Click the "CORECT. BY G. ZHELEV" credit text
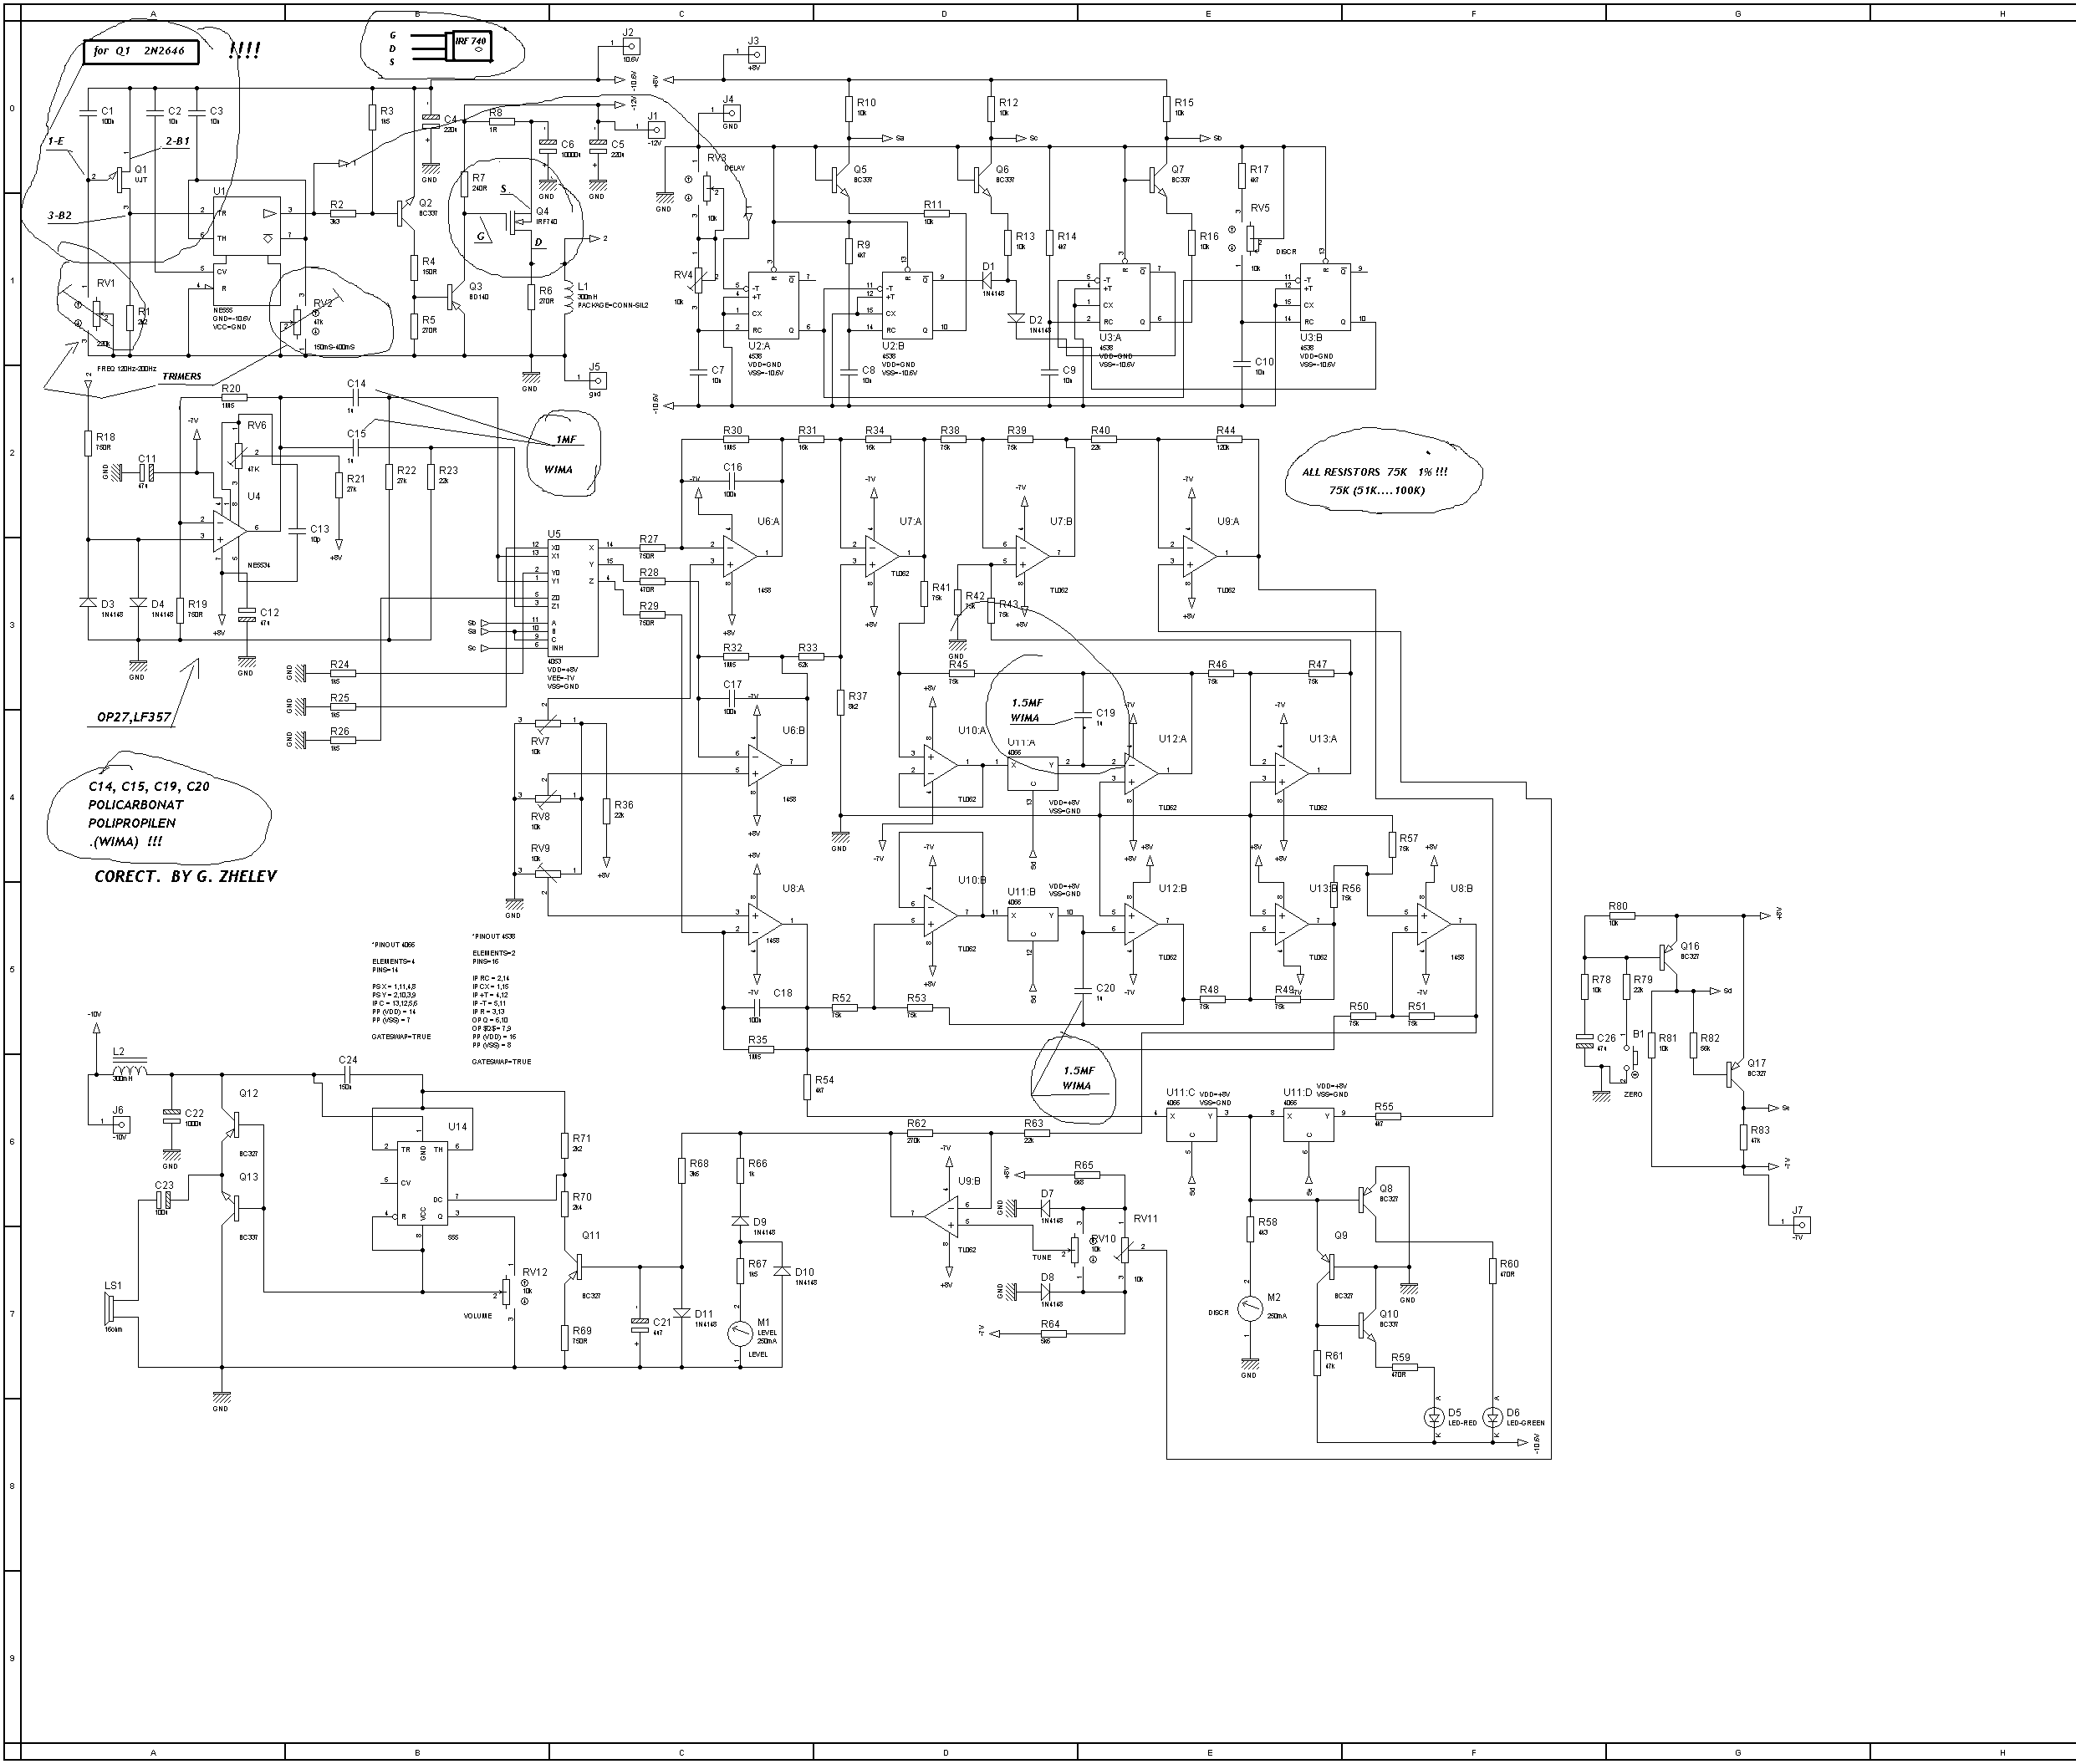2076x1764 pixels. tap(185, 877)
